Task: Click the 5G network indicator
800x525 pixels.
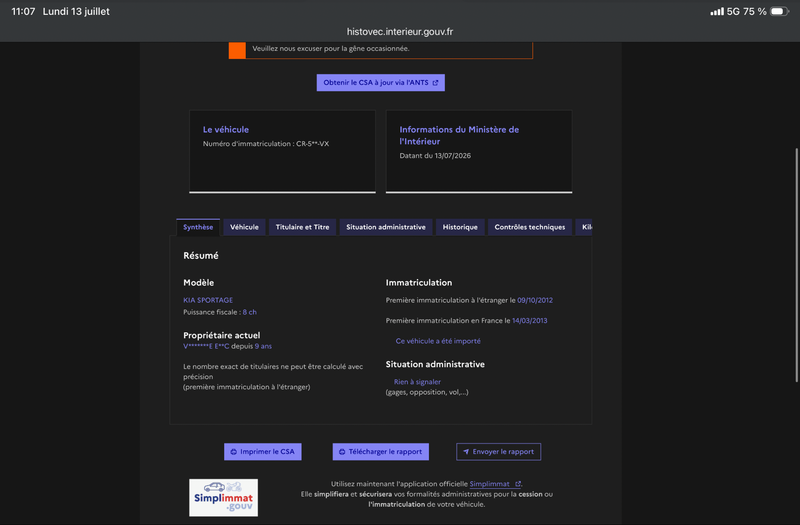Action: [733, 11]
